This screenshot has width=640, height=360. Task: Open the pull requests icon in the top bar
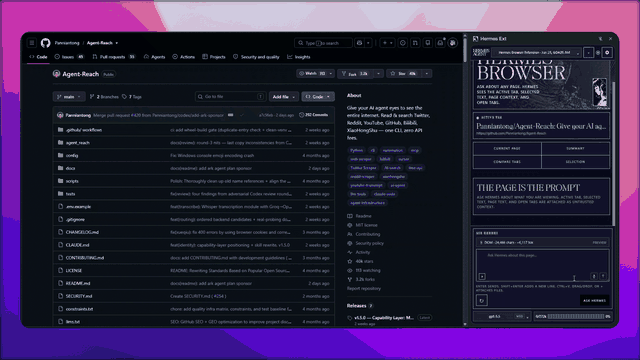click(415, 43)
